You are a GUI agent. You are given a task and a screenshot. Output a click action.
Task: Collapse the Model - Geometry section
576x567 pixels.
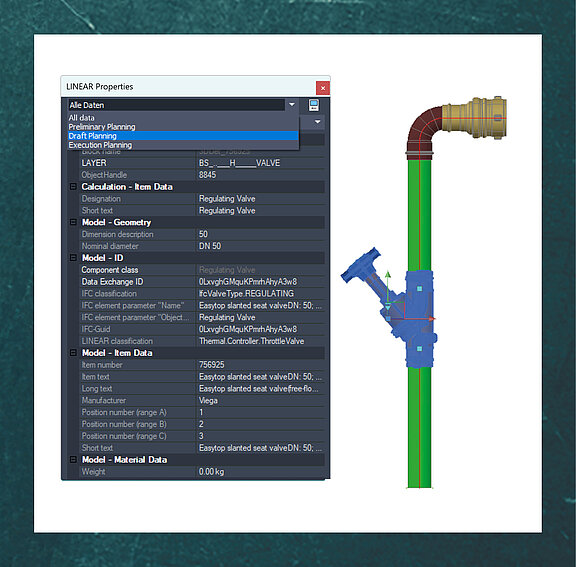[73, 222]
